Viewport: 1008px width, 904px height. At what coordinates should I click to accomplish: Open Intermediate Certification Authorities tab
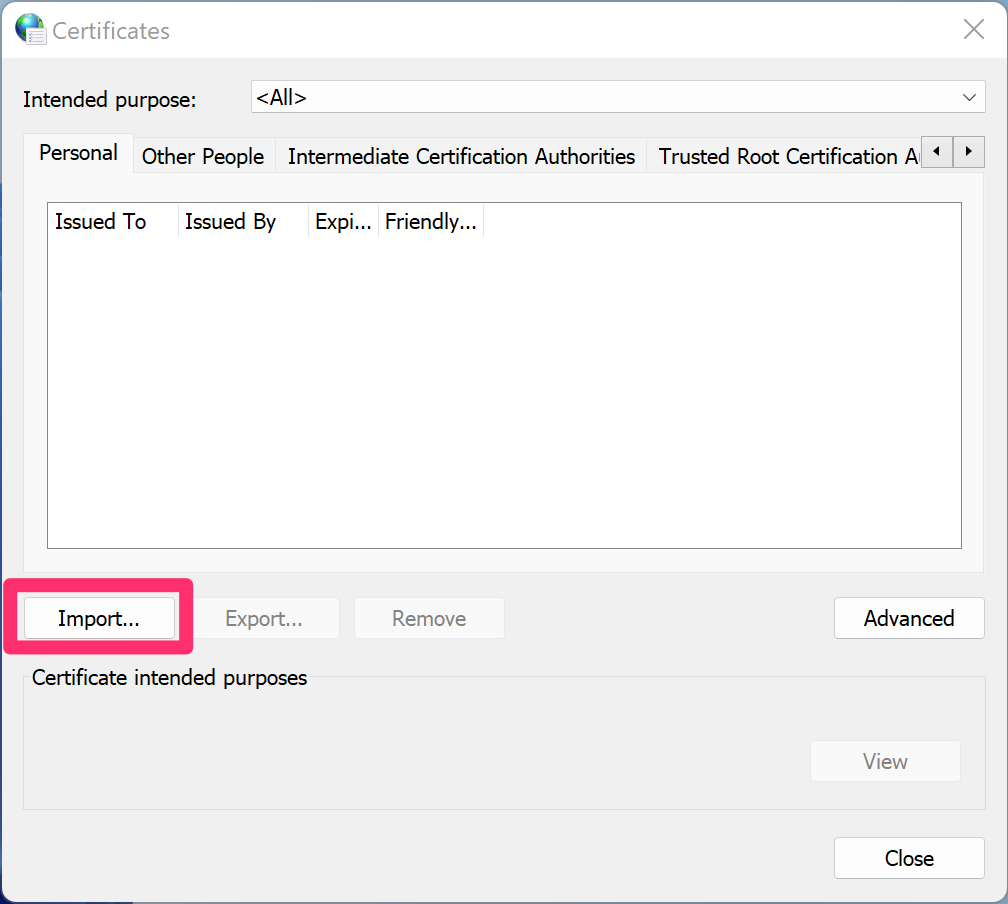[461, 156]
